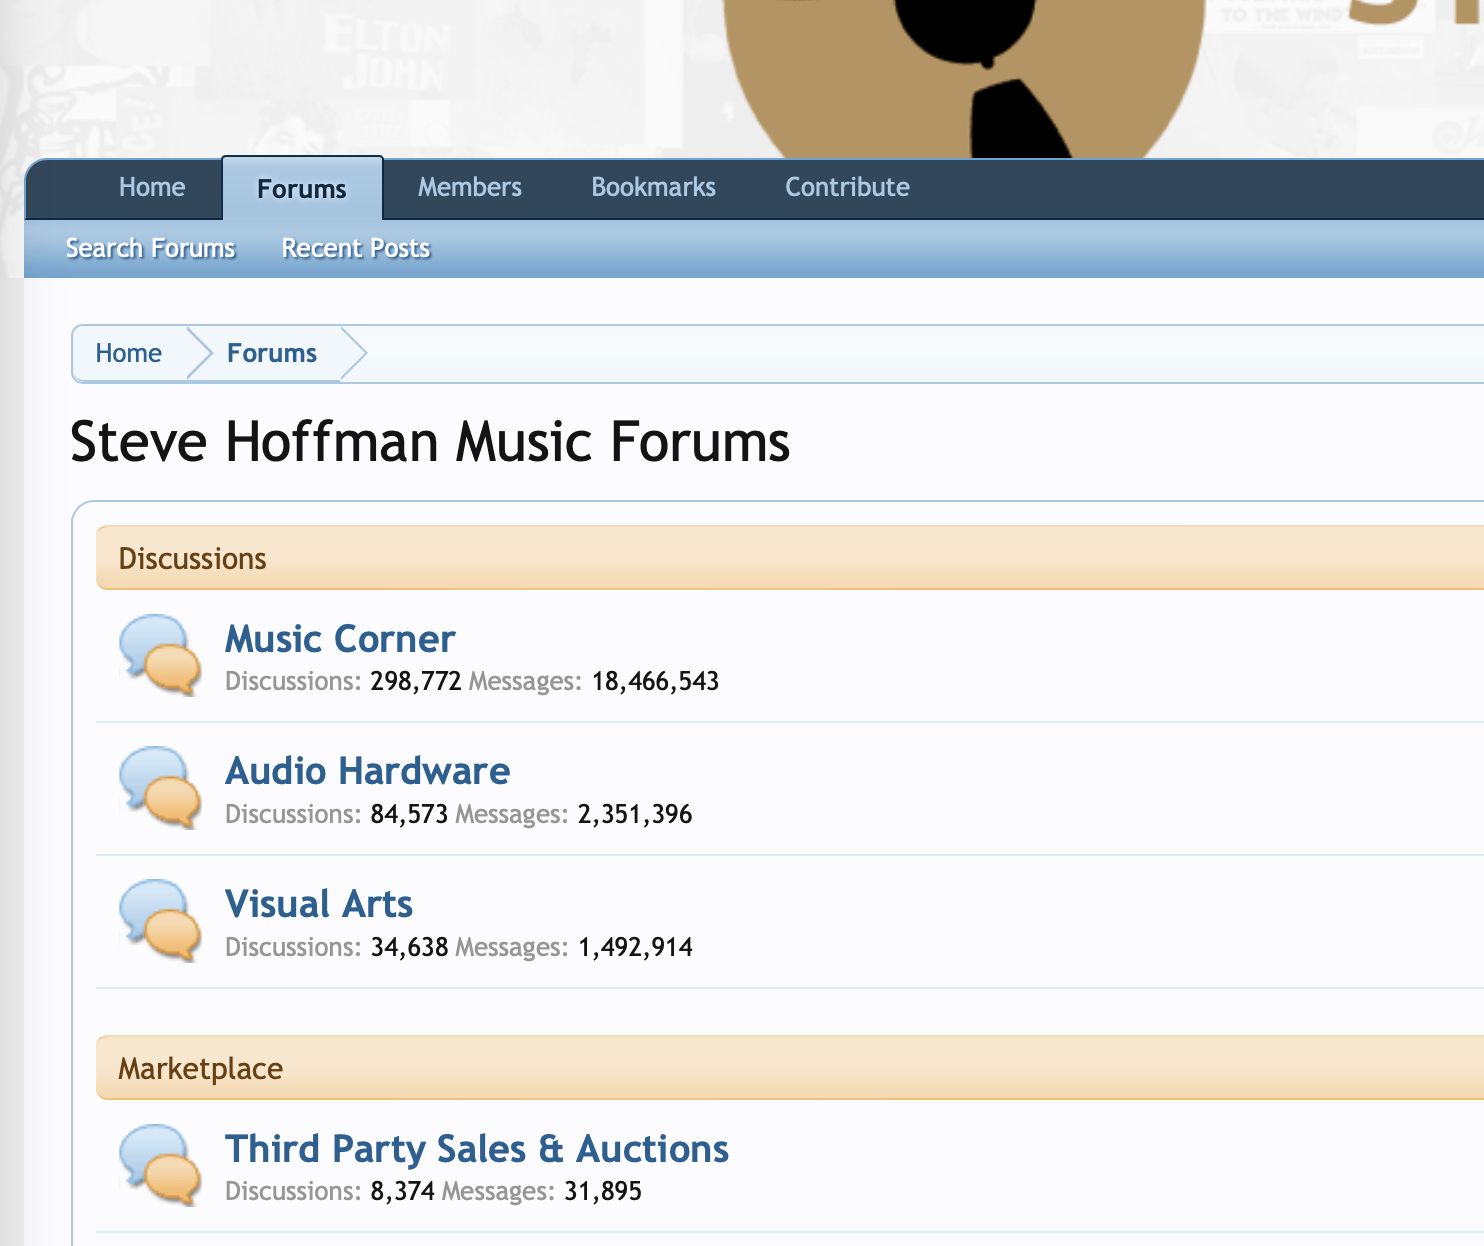
Task: Click Visual Arts discussions count 34,638
Action: coord(409,948)
